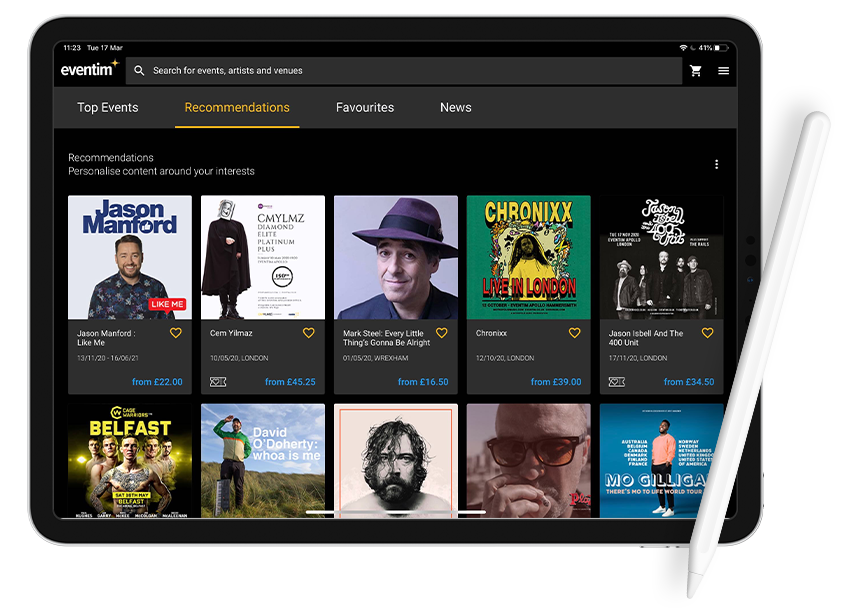Open the Cem Yilmaz CMYLMZ poster

pos(263,257)
